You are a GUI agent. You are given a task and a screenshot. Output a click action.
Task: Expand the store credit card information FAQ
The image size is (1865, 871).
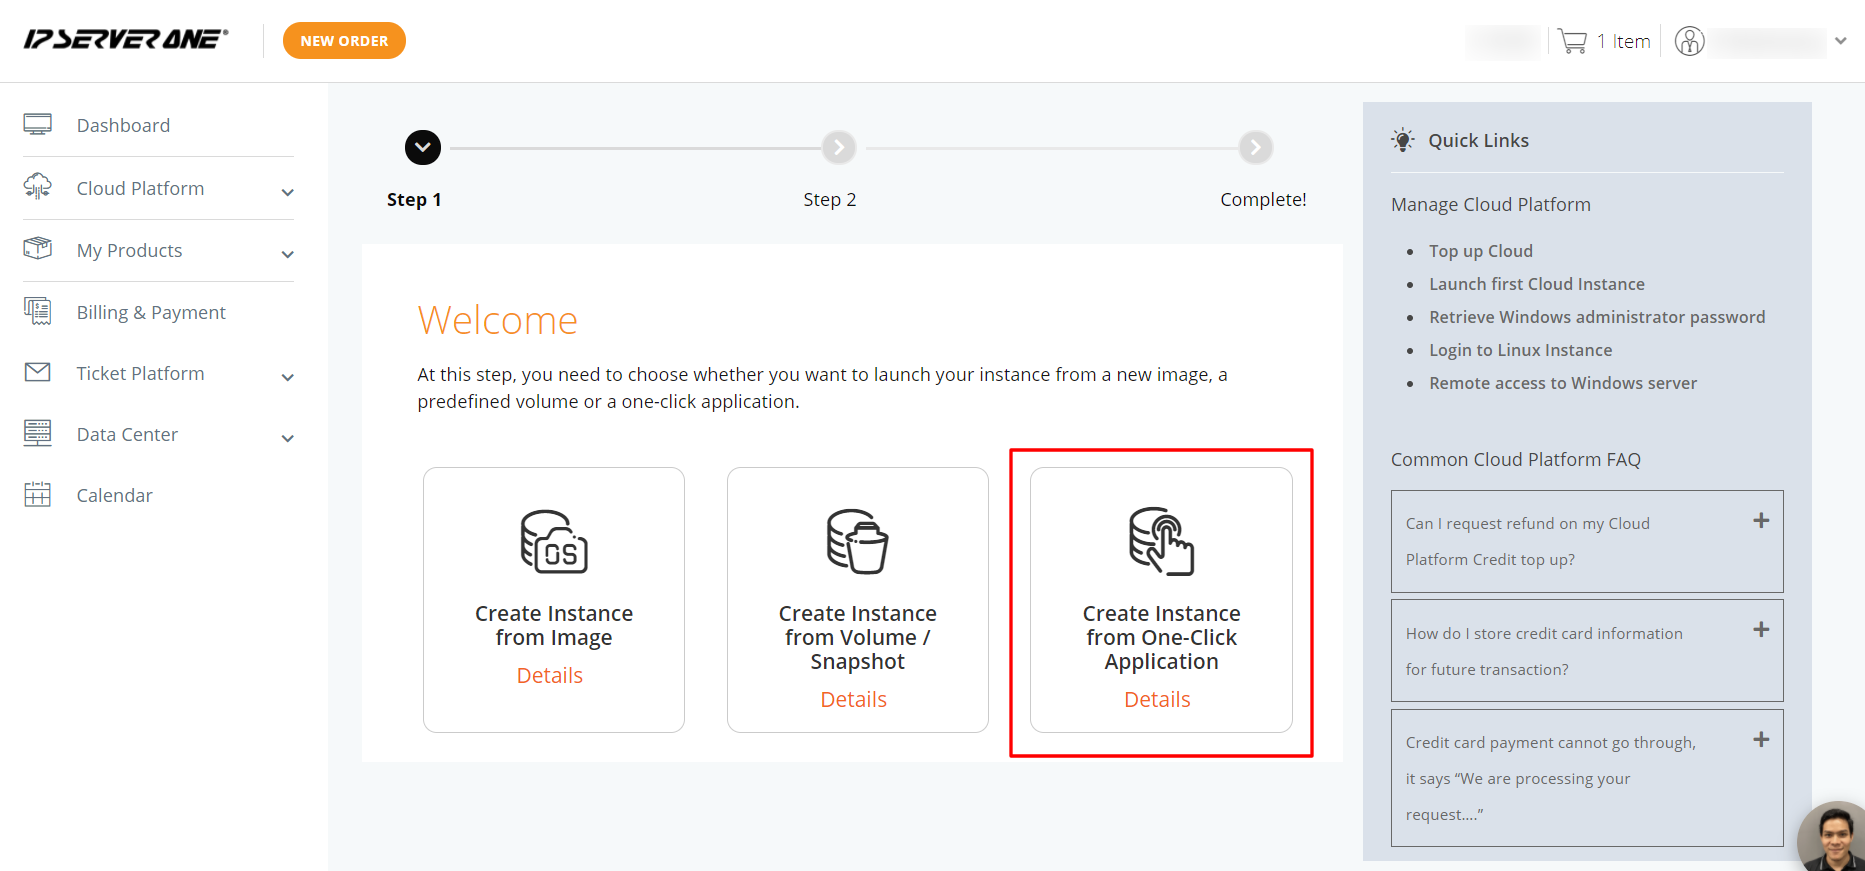pyautogui.click(x=1761, y=630)
